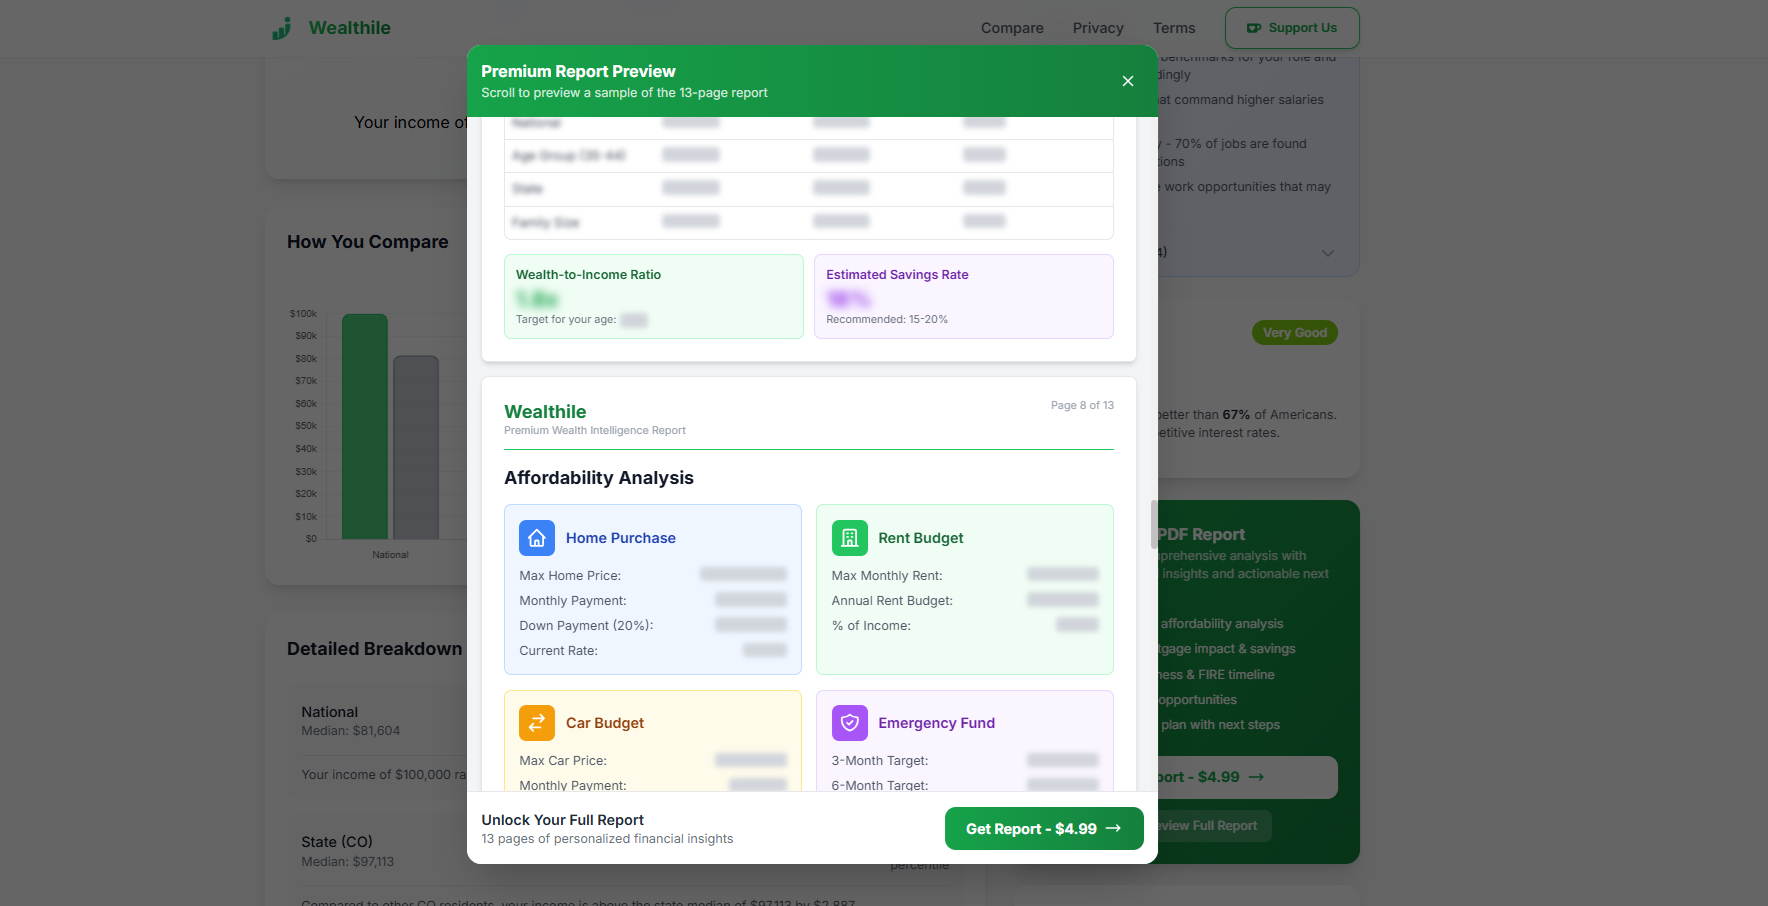The image size is (1768, 906).
Task: Click the Car Budget arrows icon
Action: 537,722
